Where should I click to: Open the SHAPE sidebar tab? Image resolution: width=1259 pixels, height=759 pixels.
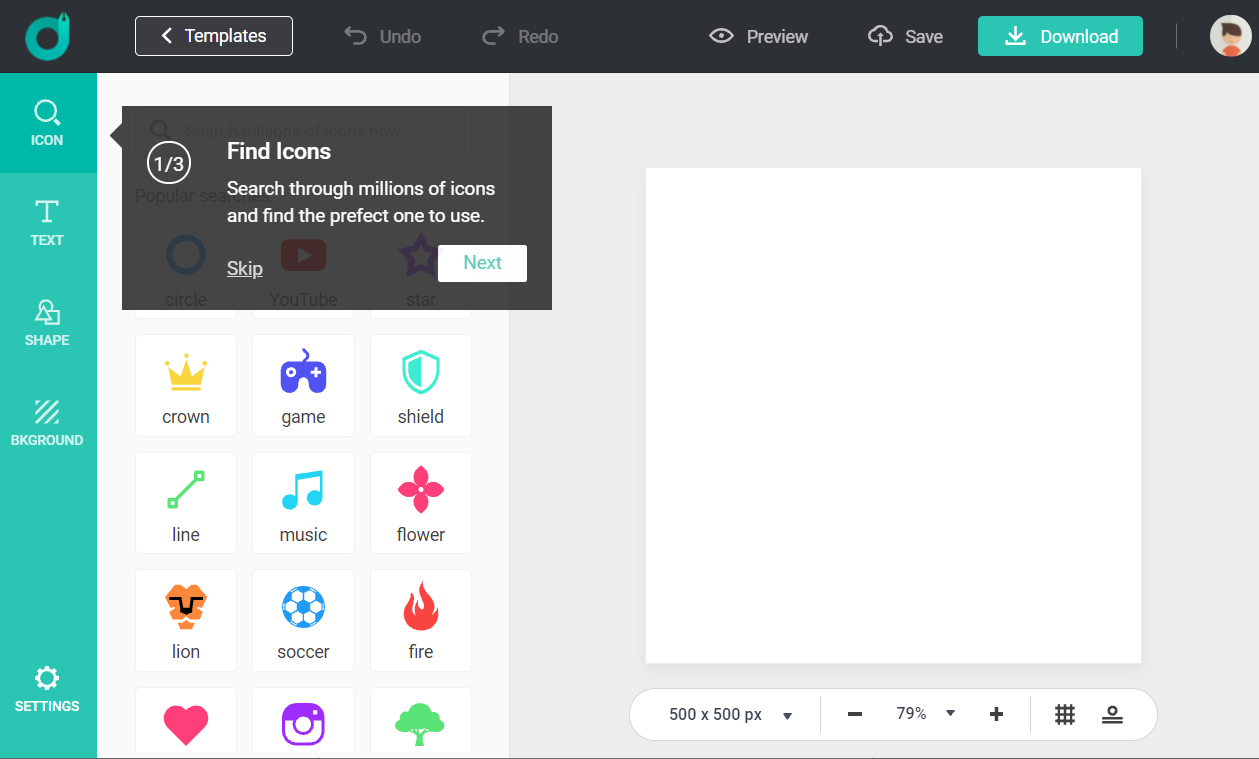tap(47, 323)
